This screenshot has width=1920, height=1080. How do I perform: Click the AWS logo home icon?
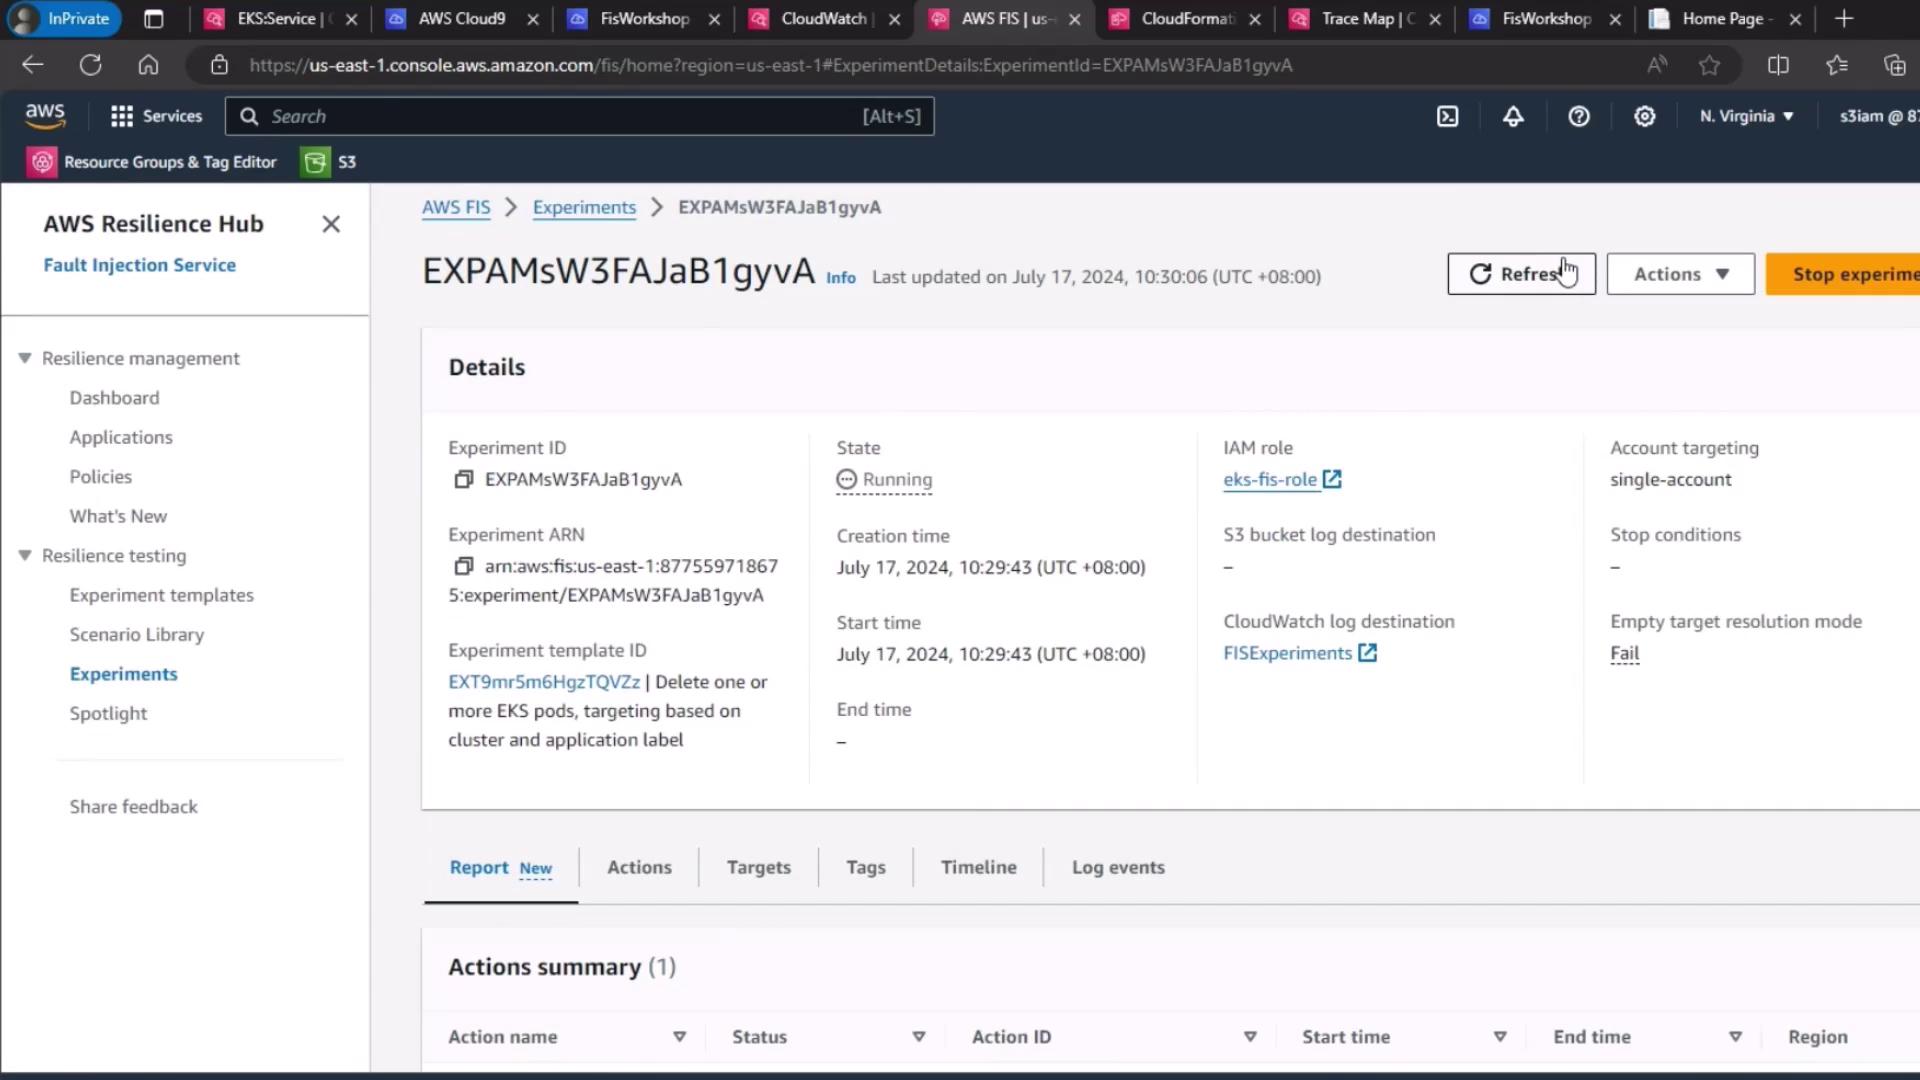pos(45,116)
